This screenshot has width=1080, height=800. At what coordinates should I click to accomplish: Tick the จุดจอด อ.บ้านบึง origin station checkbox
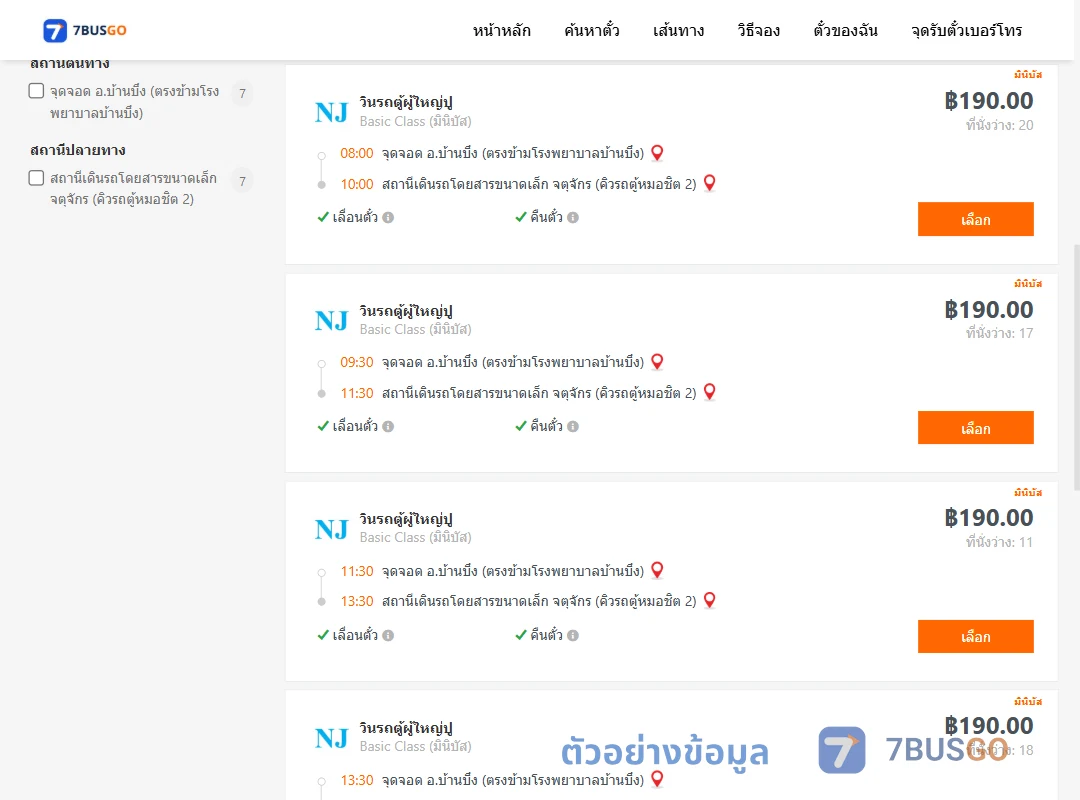pos(37,91)
